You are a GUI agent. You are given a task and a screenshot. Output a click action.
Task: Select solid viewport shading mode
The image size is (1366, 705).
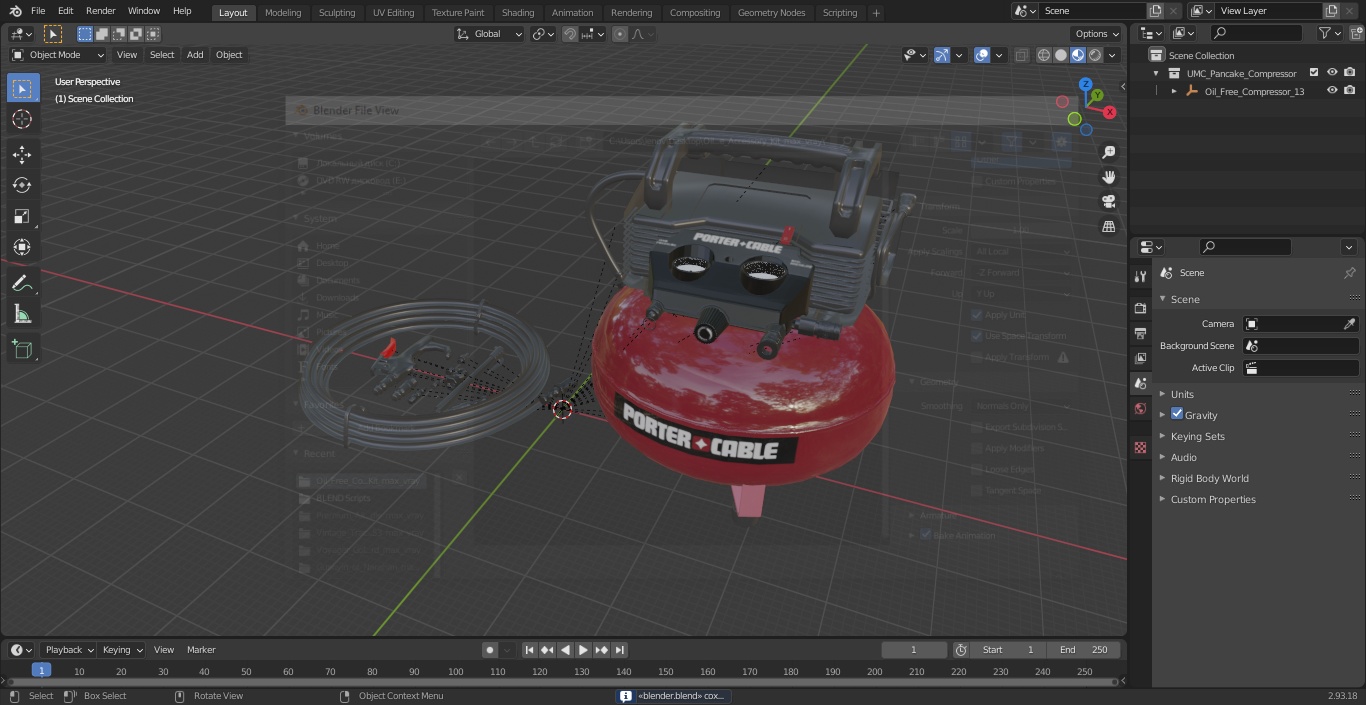(x=1061, y=56)
